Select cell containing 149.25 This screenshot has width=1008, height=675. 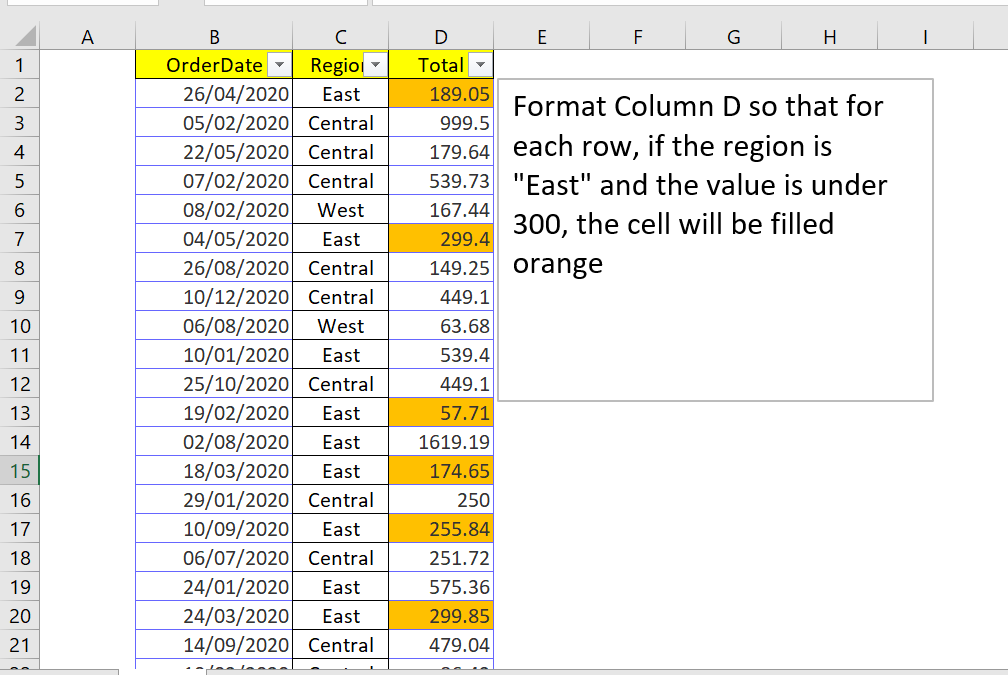click(441, 268)
